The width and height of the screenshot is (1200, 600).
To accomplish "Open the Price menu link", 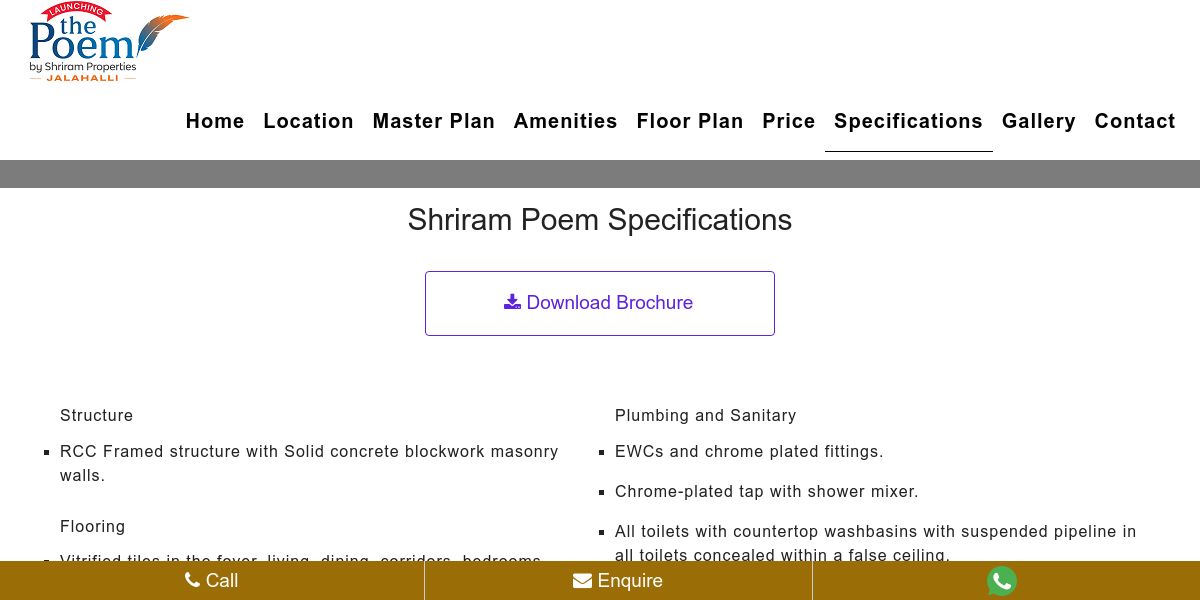I will (x=788, y=121).
